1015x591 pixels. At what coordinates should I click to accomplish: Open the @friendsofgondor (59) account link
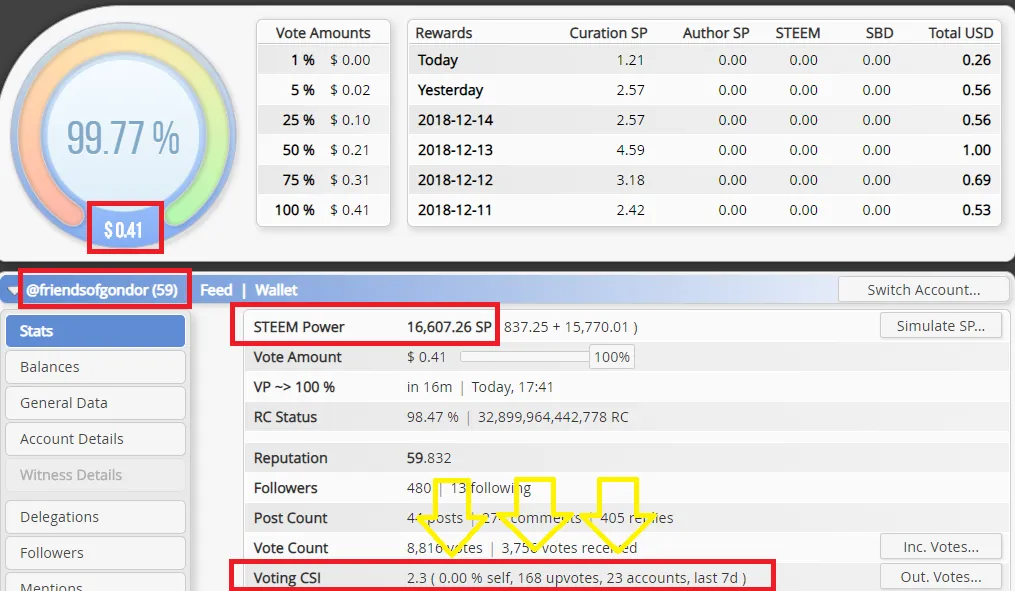click(x=102, y=290)
